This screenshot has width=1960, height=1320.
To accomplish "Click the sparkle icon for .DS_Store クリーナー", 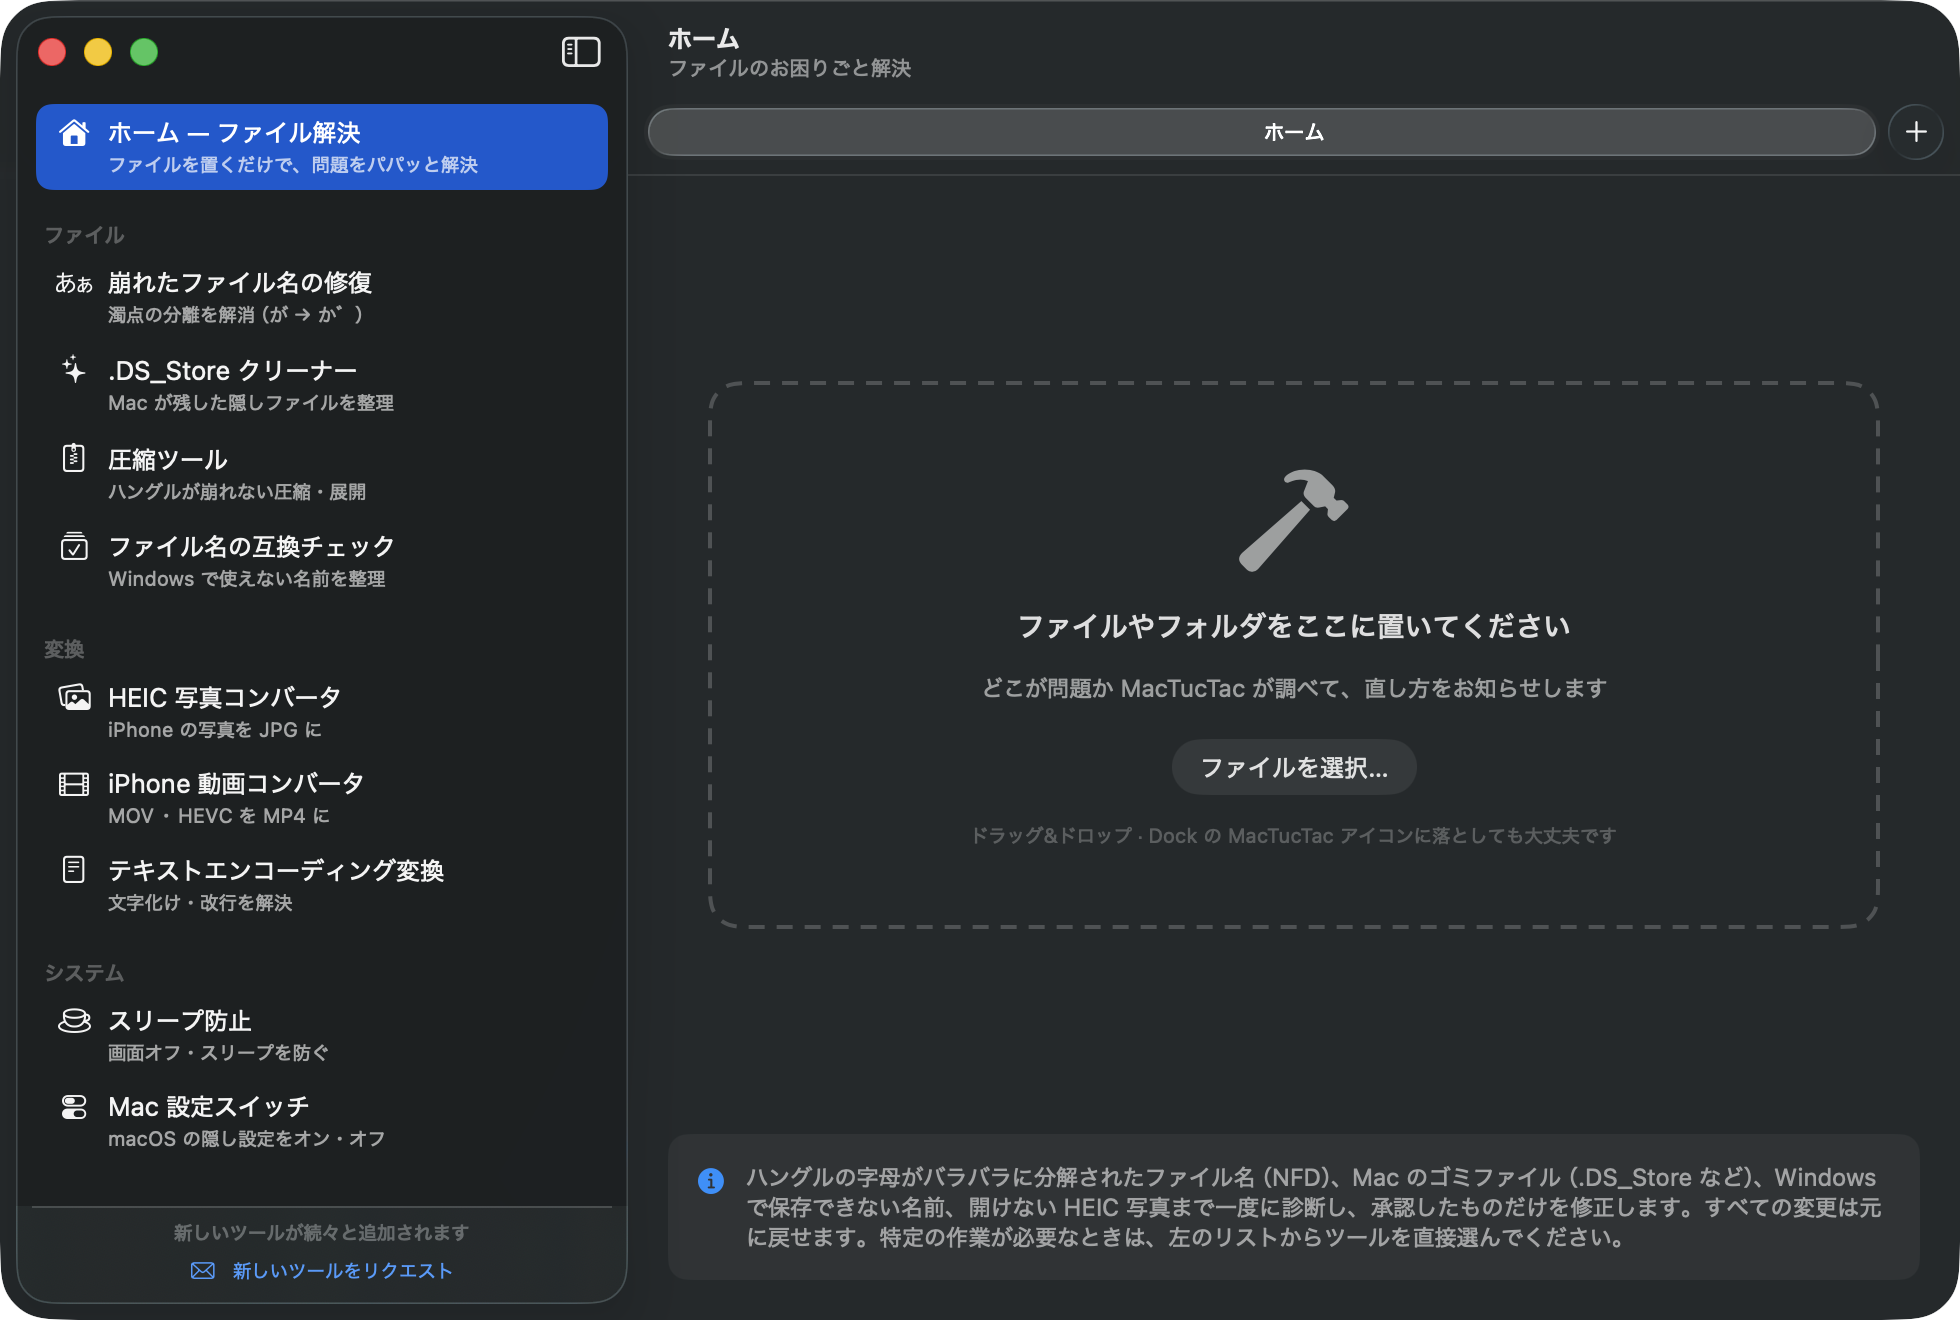I will click(74, 370).
